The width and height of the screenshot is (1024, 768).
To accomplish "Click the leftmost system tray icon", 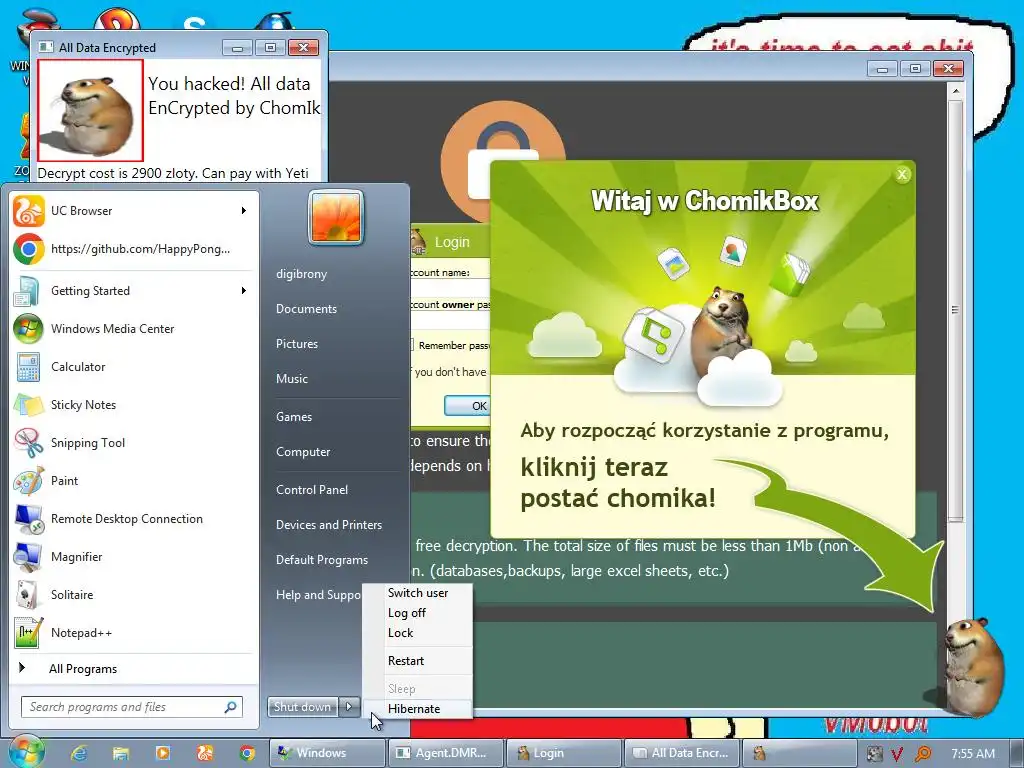I will tap(874, 754).
